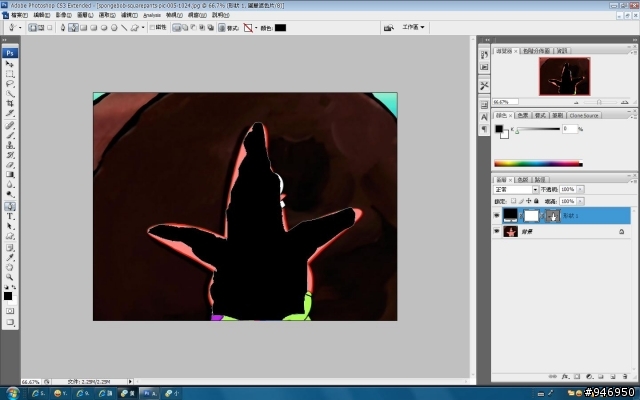Viewport: 640px width, 400px height.
Task: Select the Gradient tool
Action: point(10,174)
